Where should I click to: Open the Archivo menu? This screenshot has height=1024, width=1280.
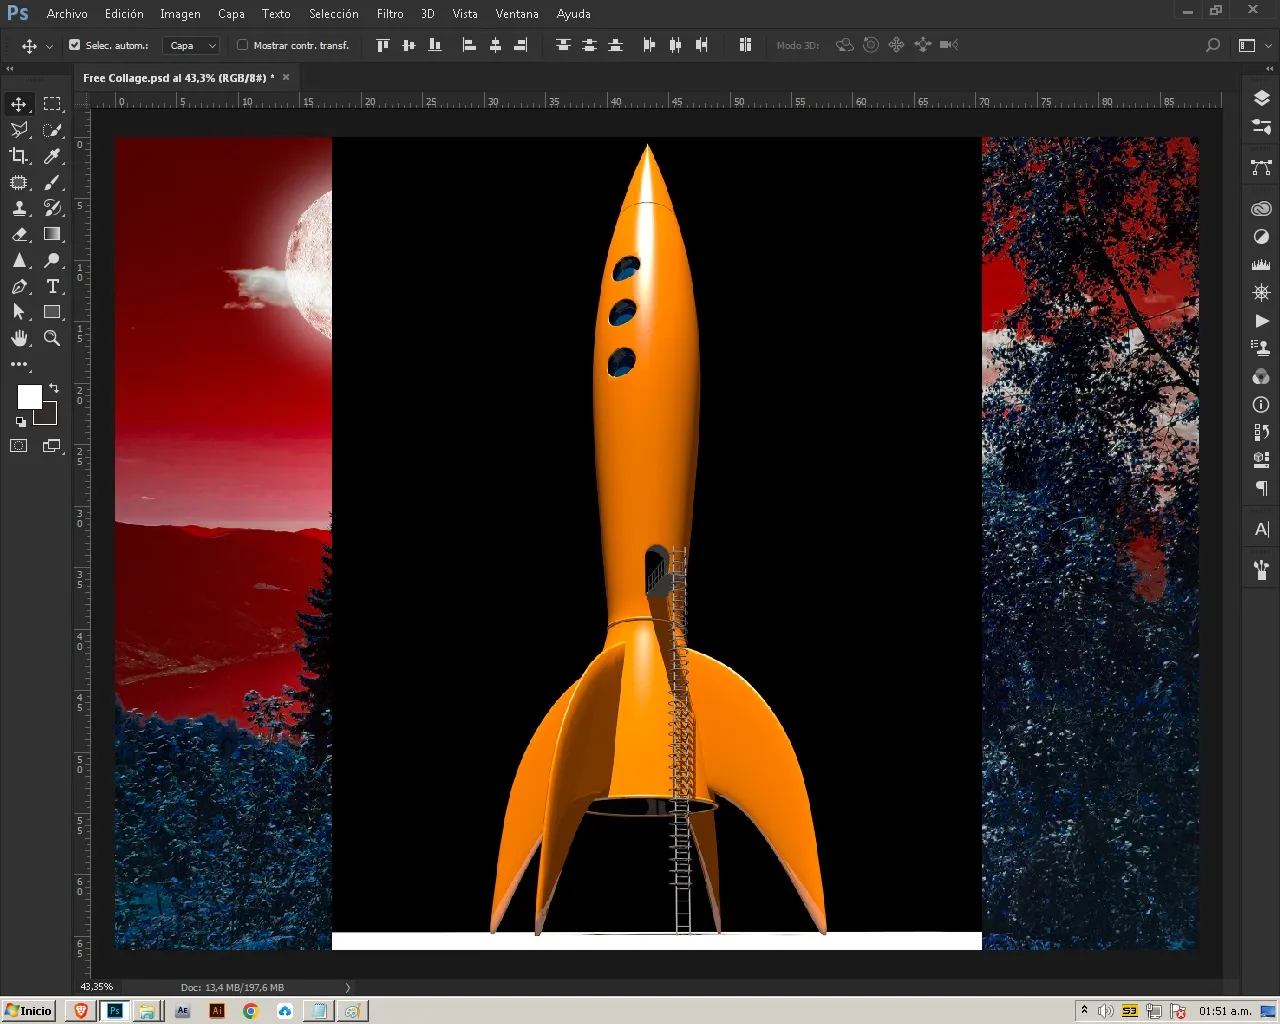[67, 14]
